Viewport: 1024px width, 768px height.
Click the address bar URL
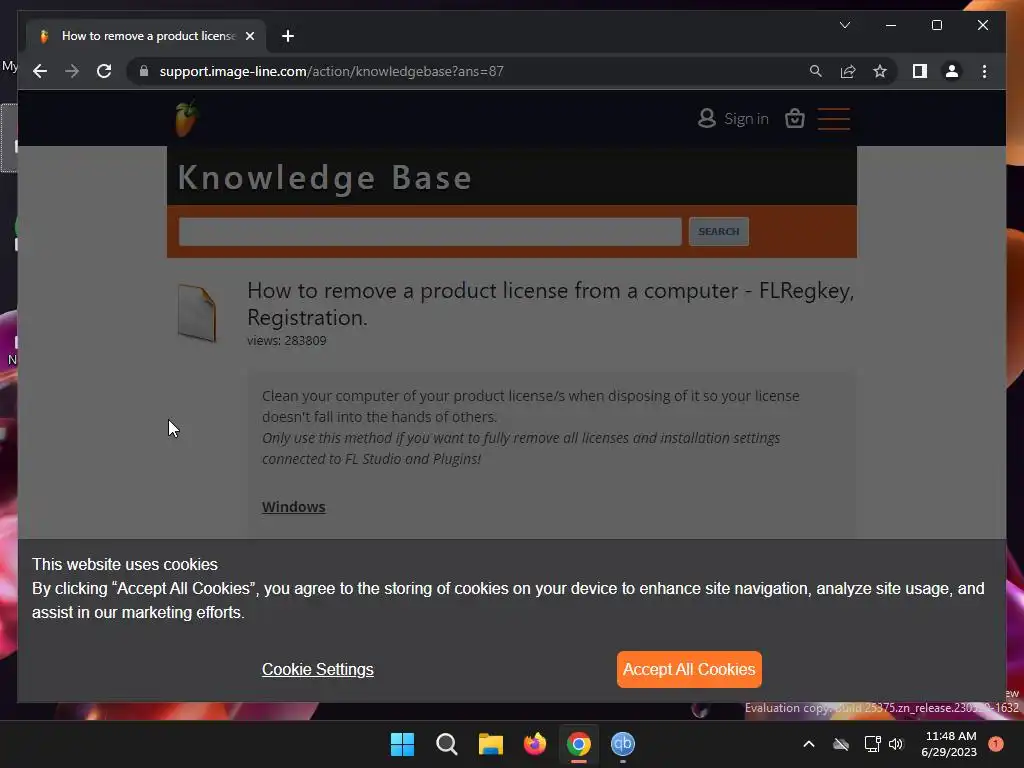click(332, 71)
